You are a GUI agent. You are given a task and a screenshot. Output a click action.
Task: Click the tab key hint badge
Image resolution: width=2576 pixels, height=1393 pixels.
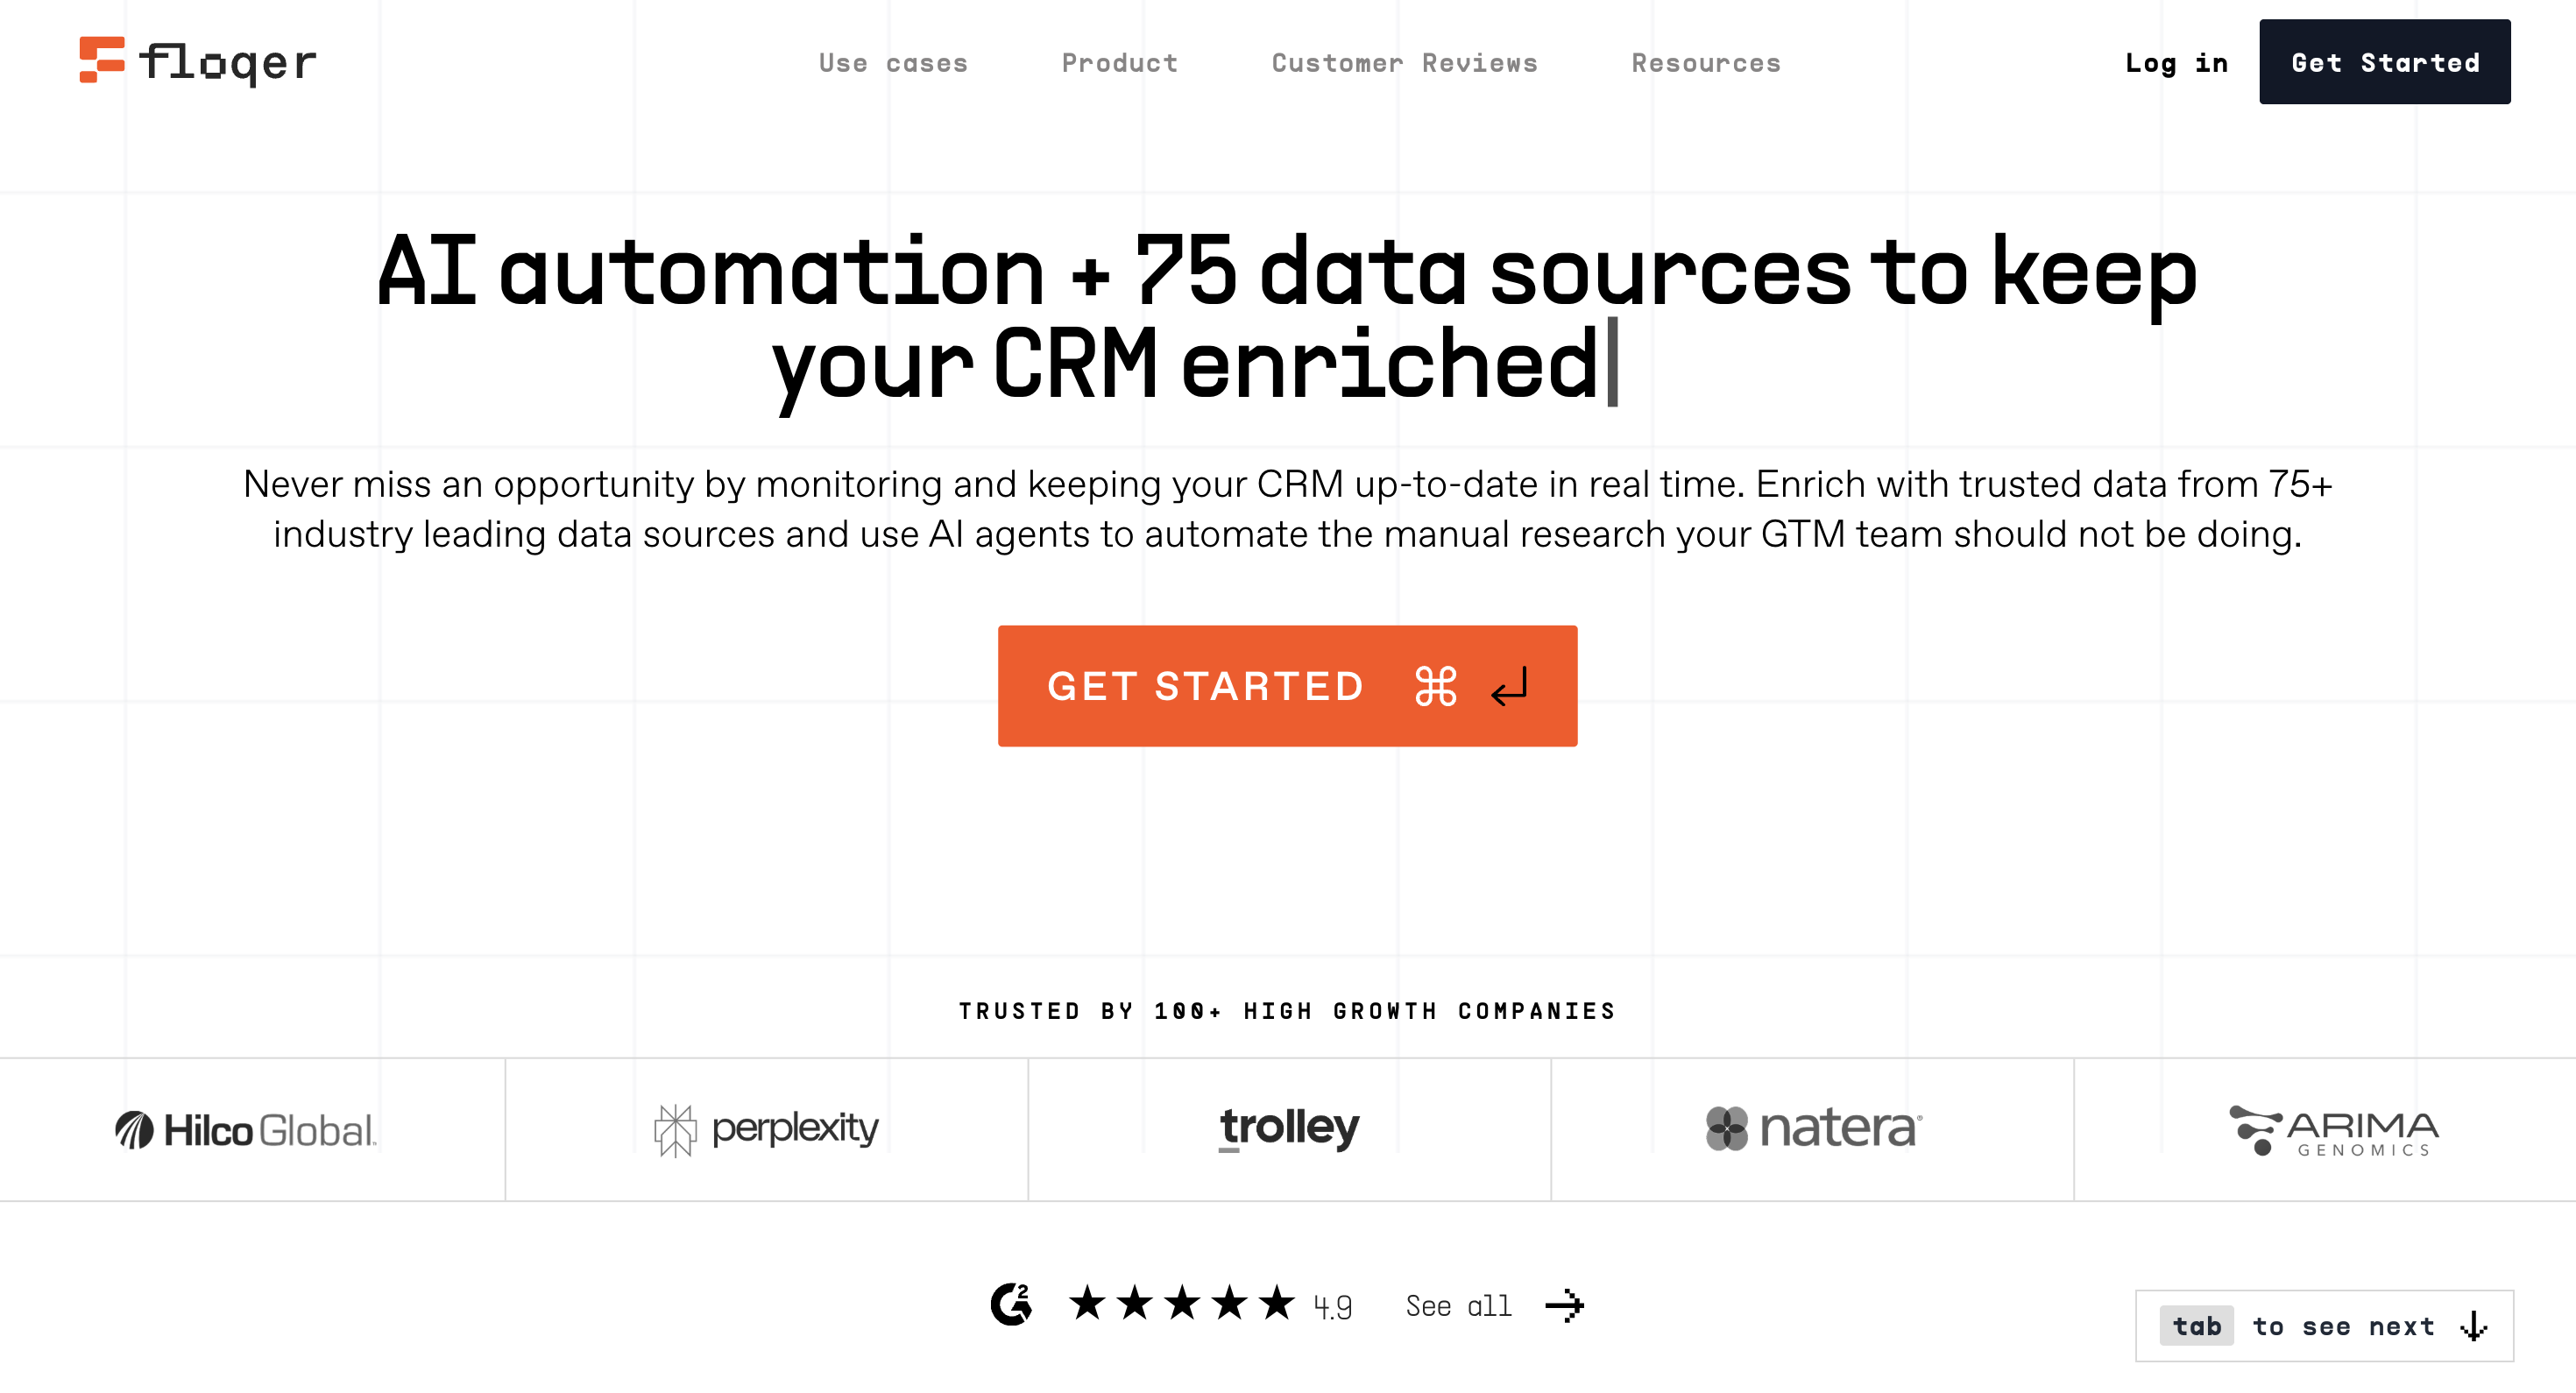[2196, 1326]
